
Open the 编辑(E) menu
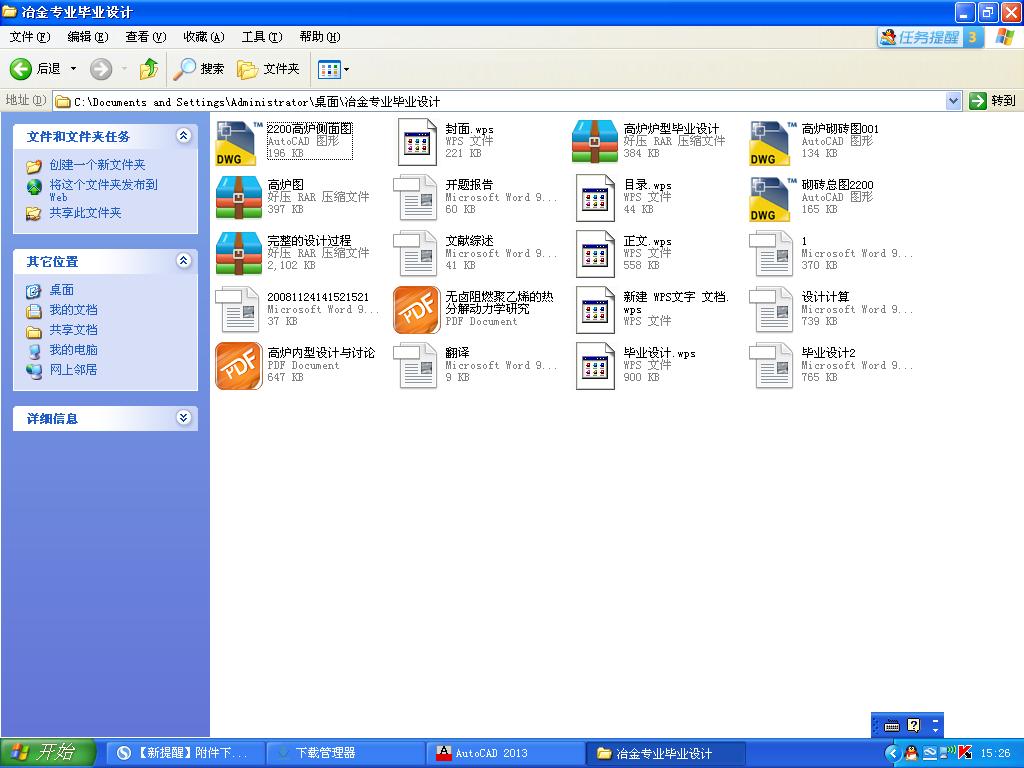88,37
